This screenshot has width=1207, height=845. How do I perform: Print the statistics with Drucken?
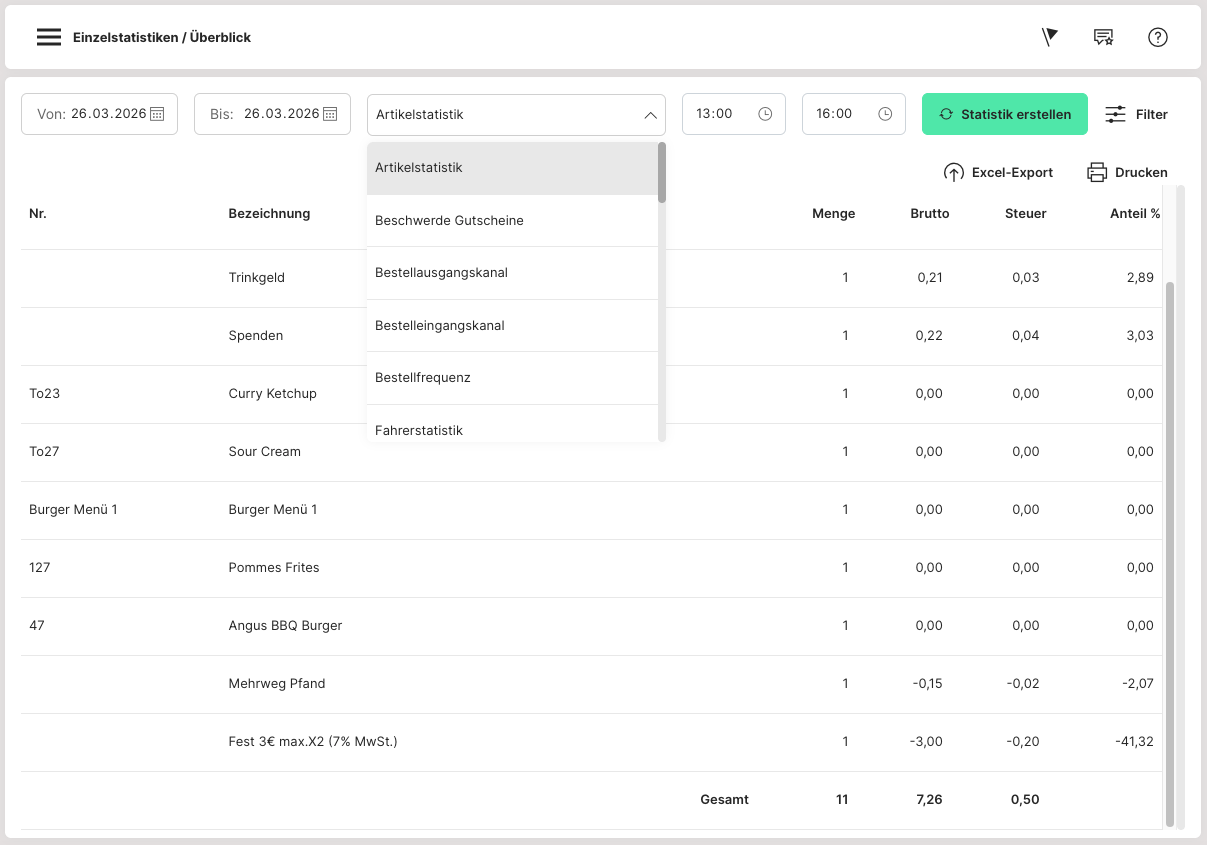click(1127, 172)
